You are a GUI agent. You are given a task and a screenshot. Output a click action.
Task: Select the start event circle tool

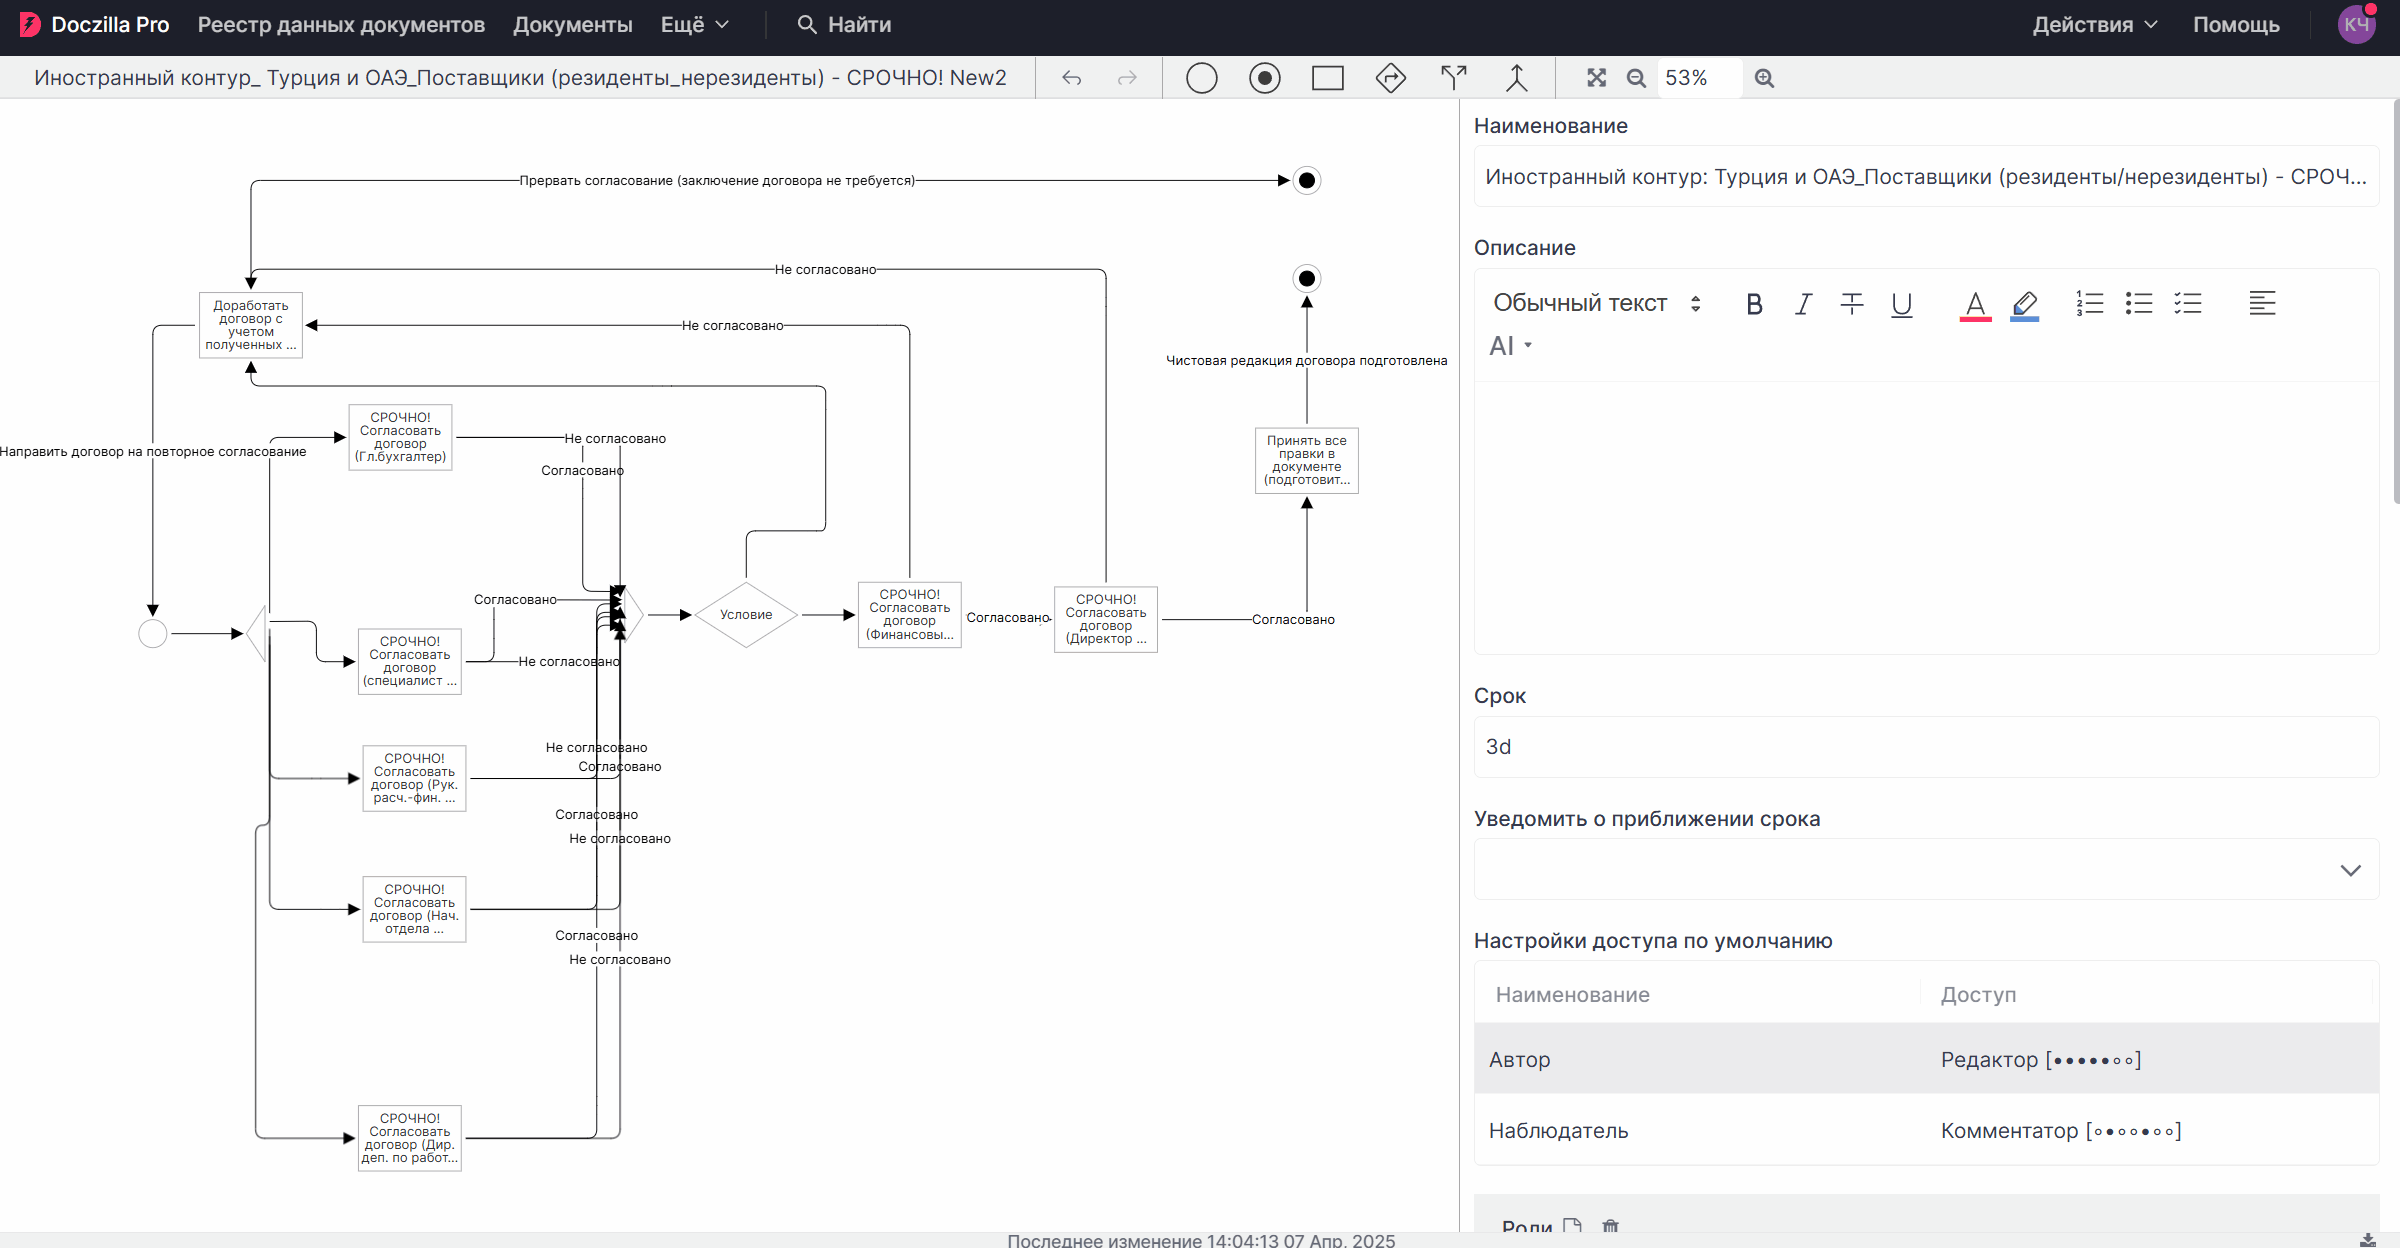point(1201,78)
